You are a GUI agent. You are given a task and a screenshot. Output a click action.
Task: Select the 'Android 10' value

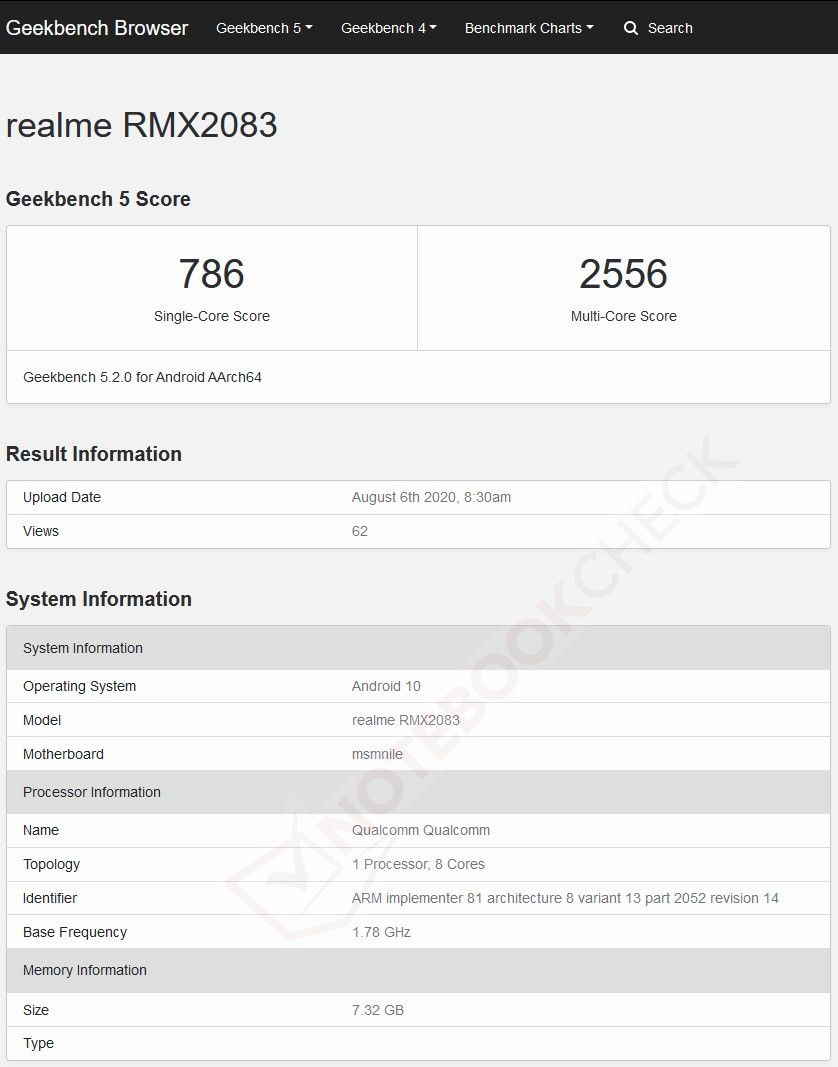click(386, 686)
